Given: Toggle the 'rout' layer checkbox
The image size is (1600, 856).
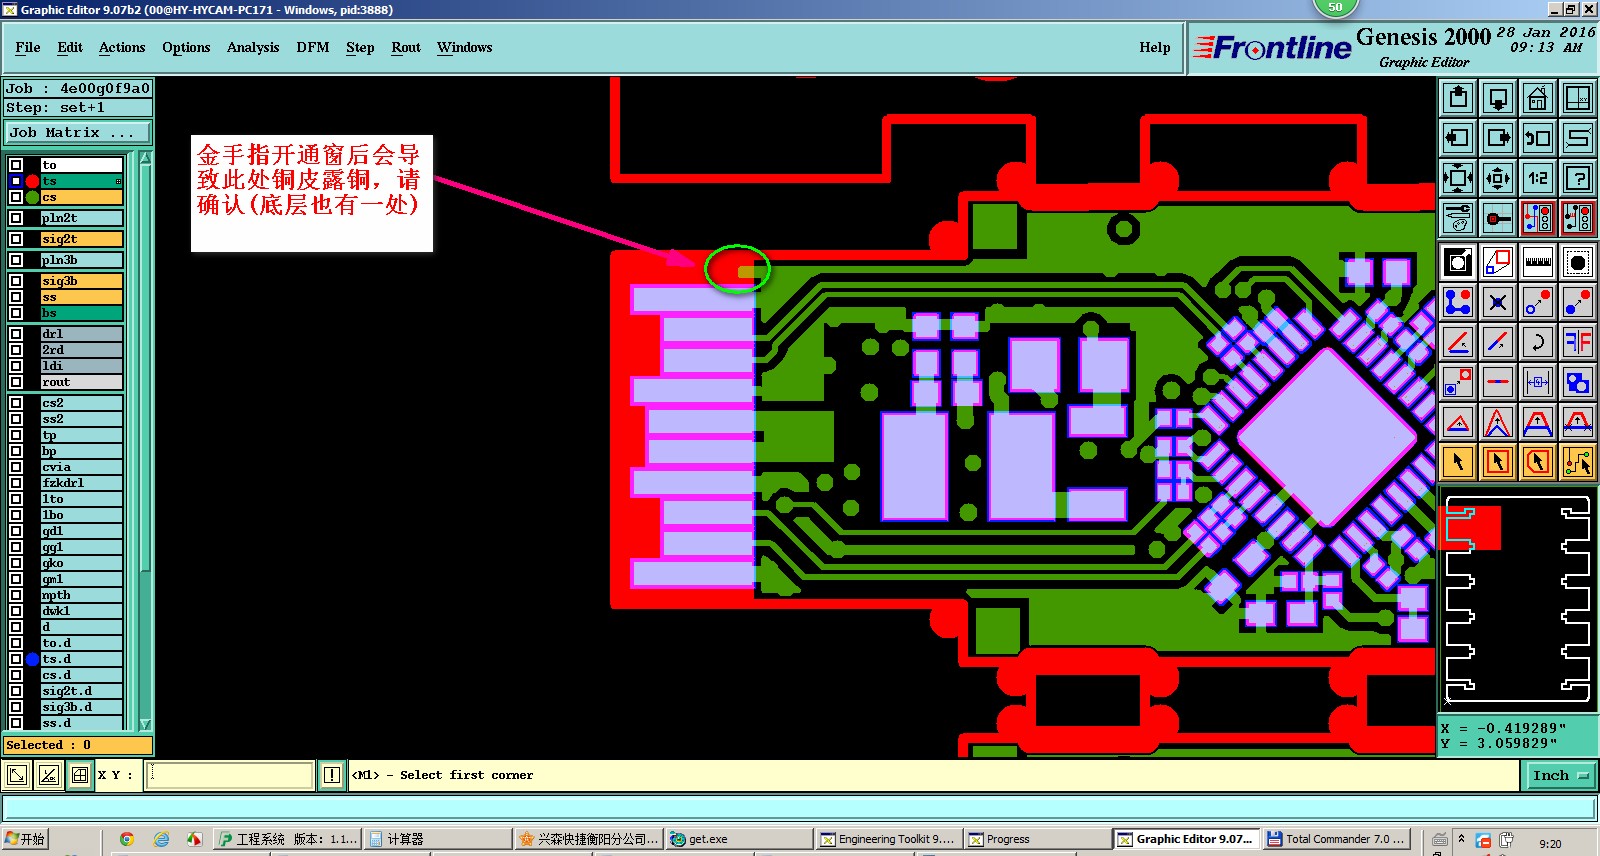Looking at the screenshot, I should pos(16,382).
